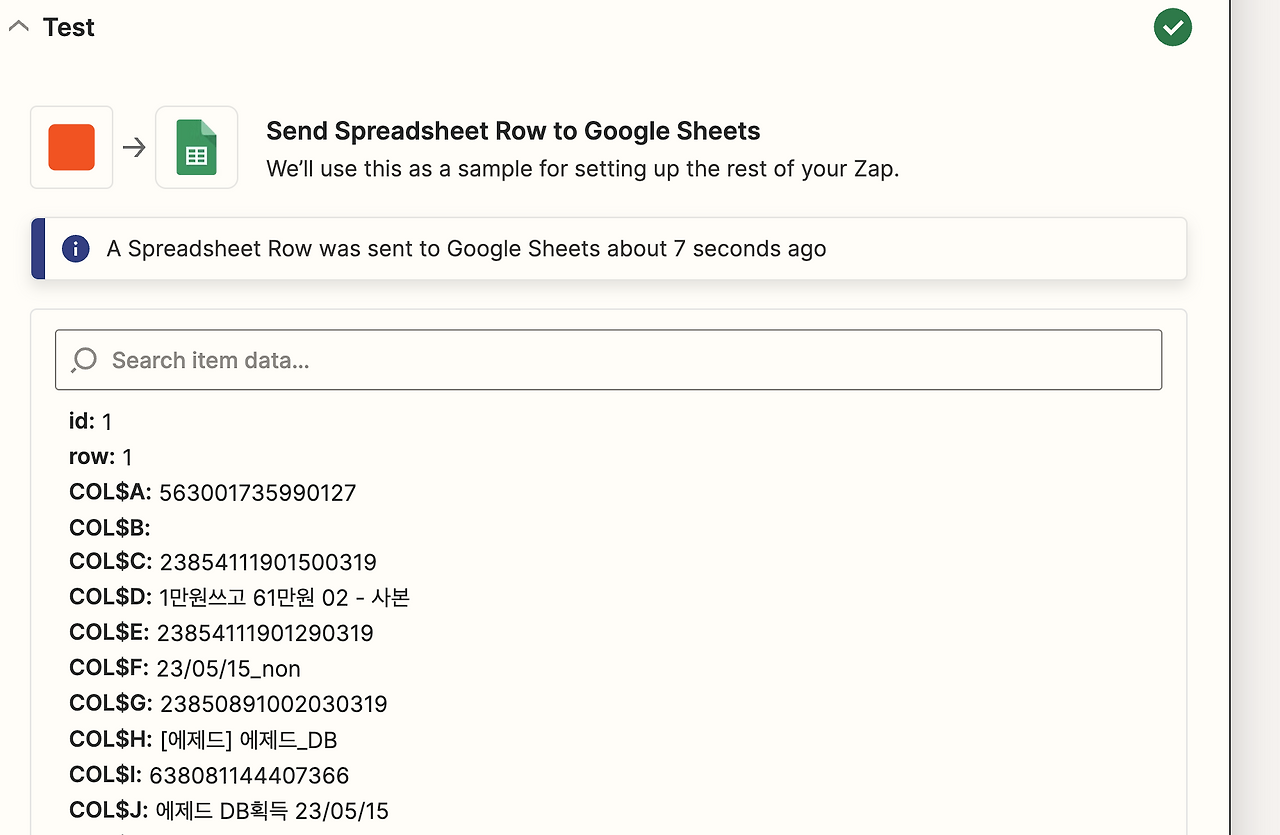Click the blue info icon in banner

tap(75, 249)
